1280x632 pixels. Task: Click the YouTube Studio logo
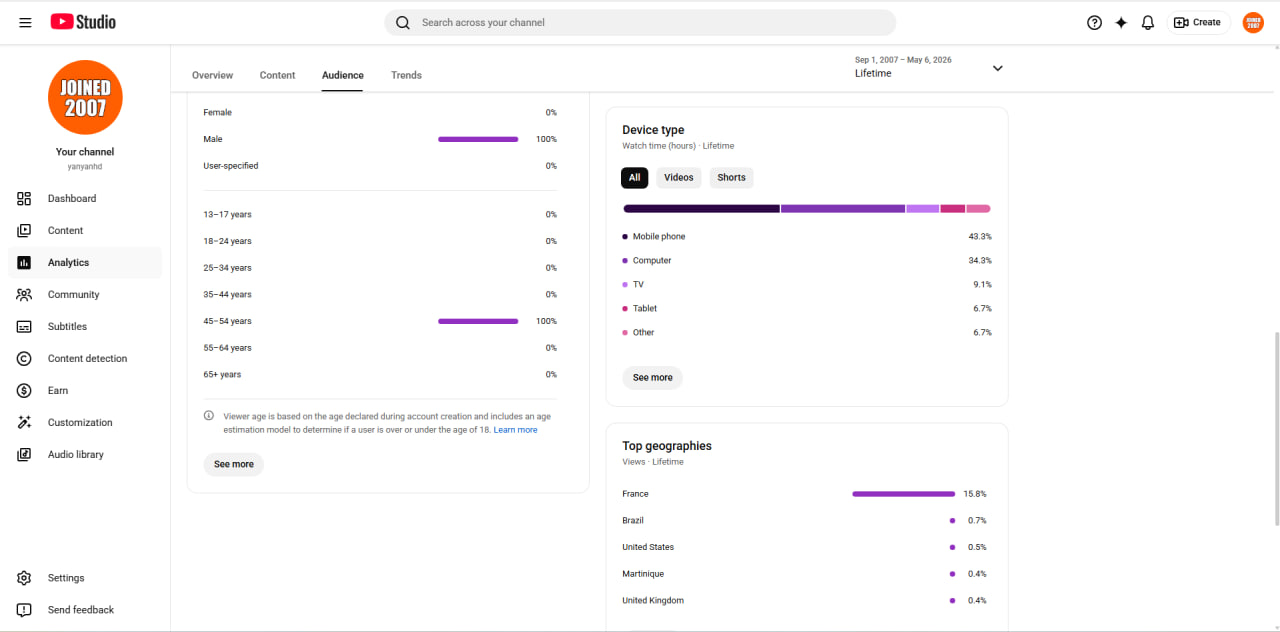coord(83,22)
